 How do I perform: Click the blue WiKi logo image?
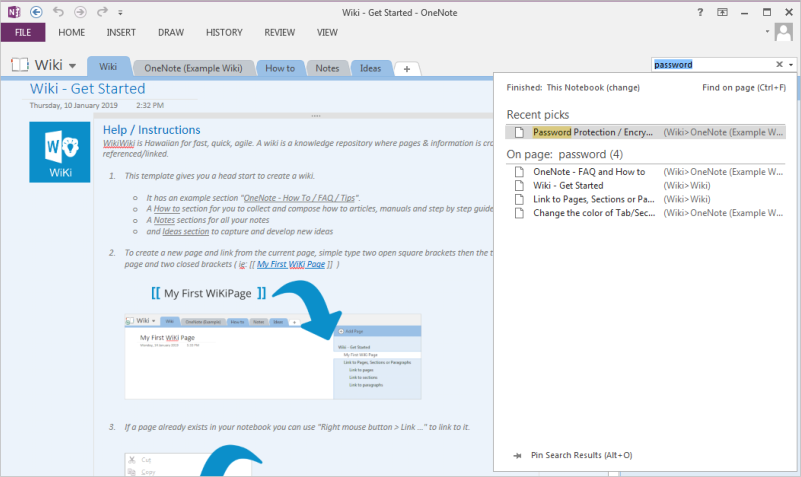60,152
